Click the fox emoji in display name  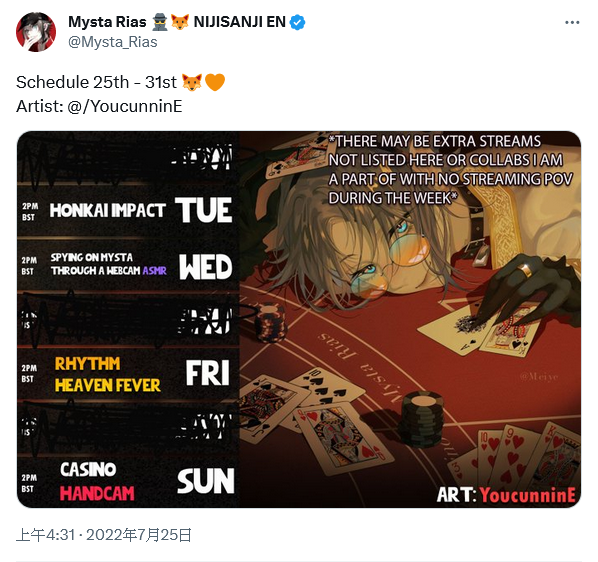[x=180, y=22]
